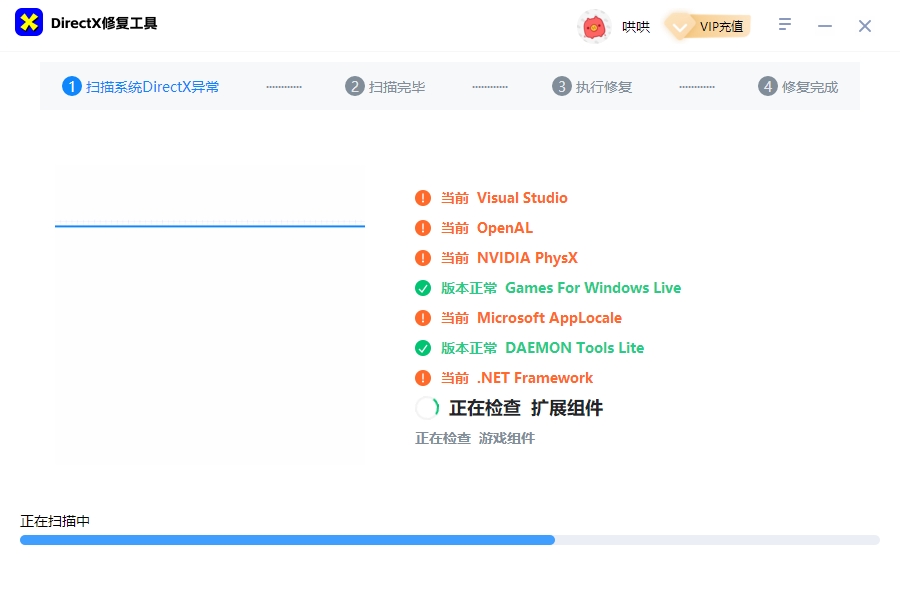Select the 当前 OpenAL result text

tap(487, 228)
